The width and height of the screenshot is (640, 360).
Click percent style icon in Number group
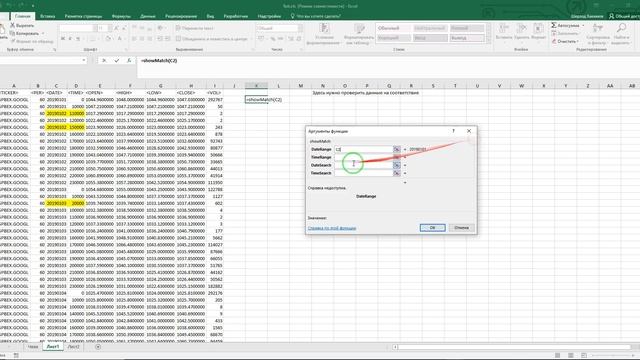tap(272, 39)
